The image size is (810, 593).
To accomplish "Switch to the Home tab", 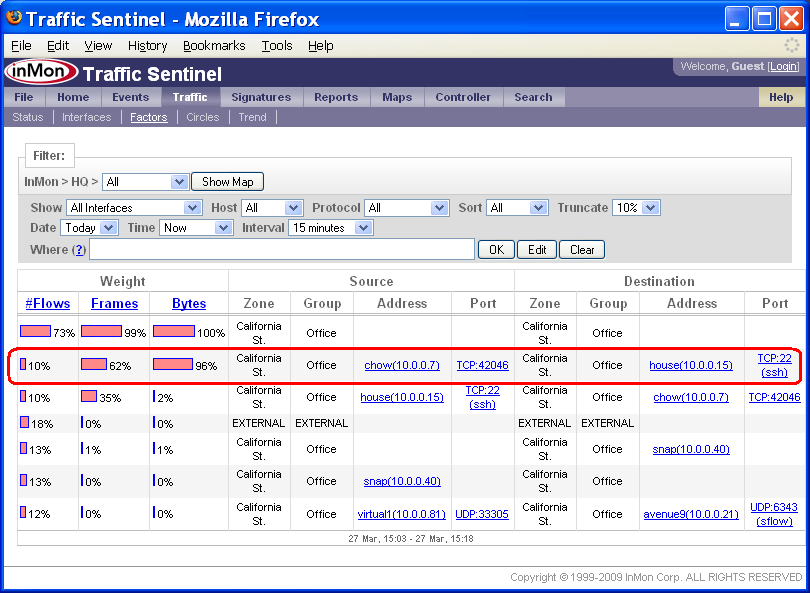I will pyautogui.click(x=73, y=97).
